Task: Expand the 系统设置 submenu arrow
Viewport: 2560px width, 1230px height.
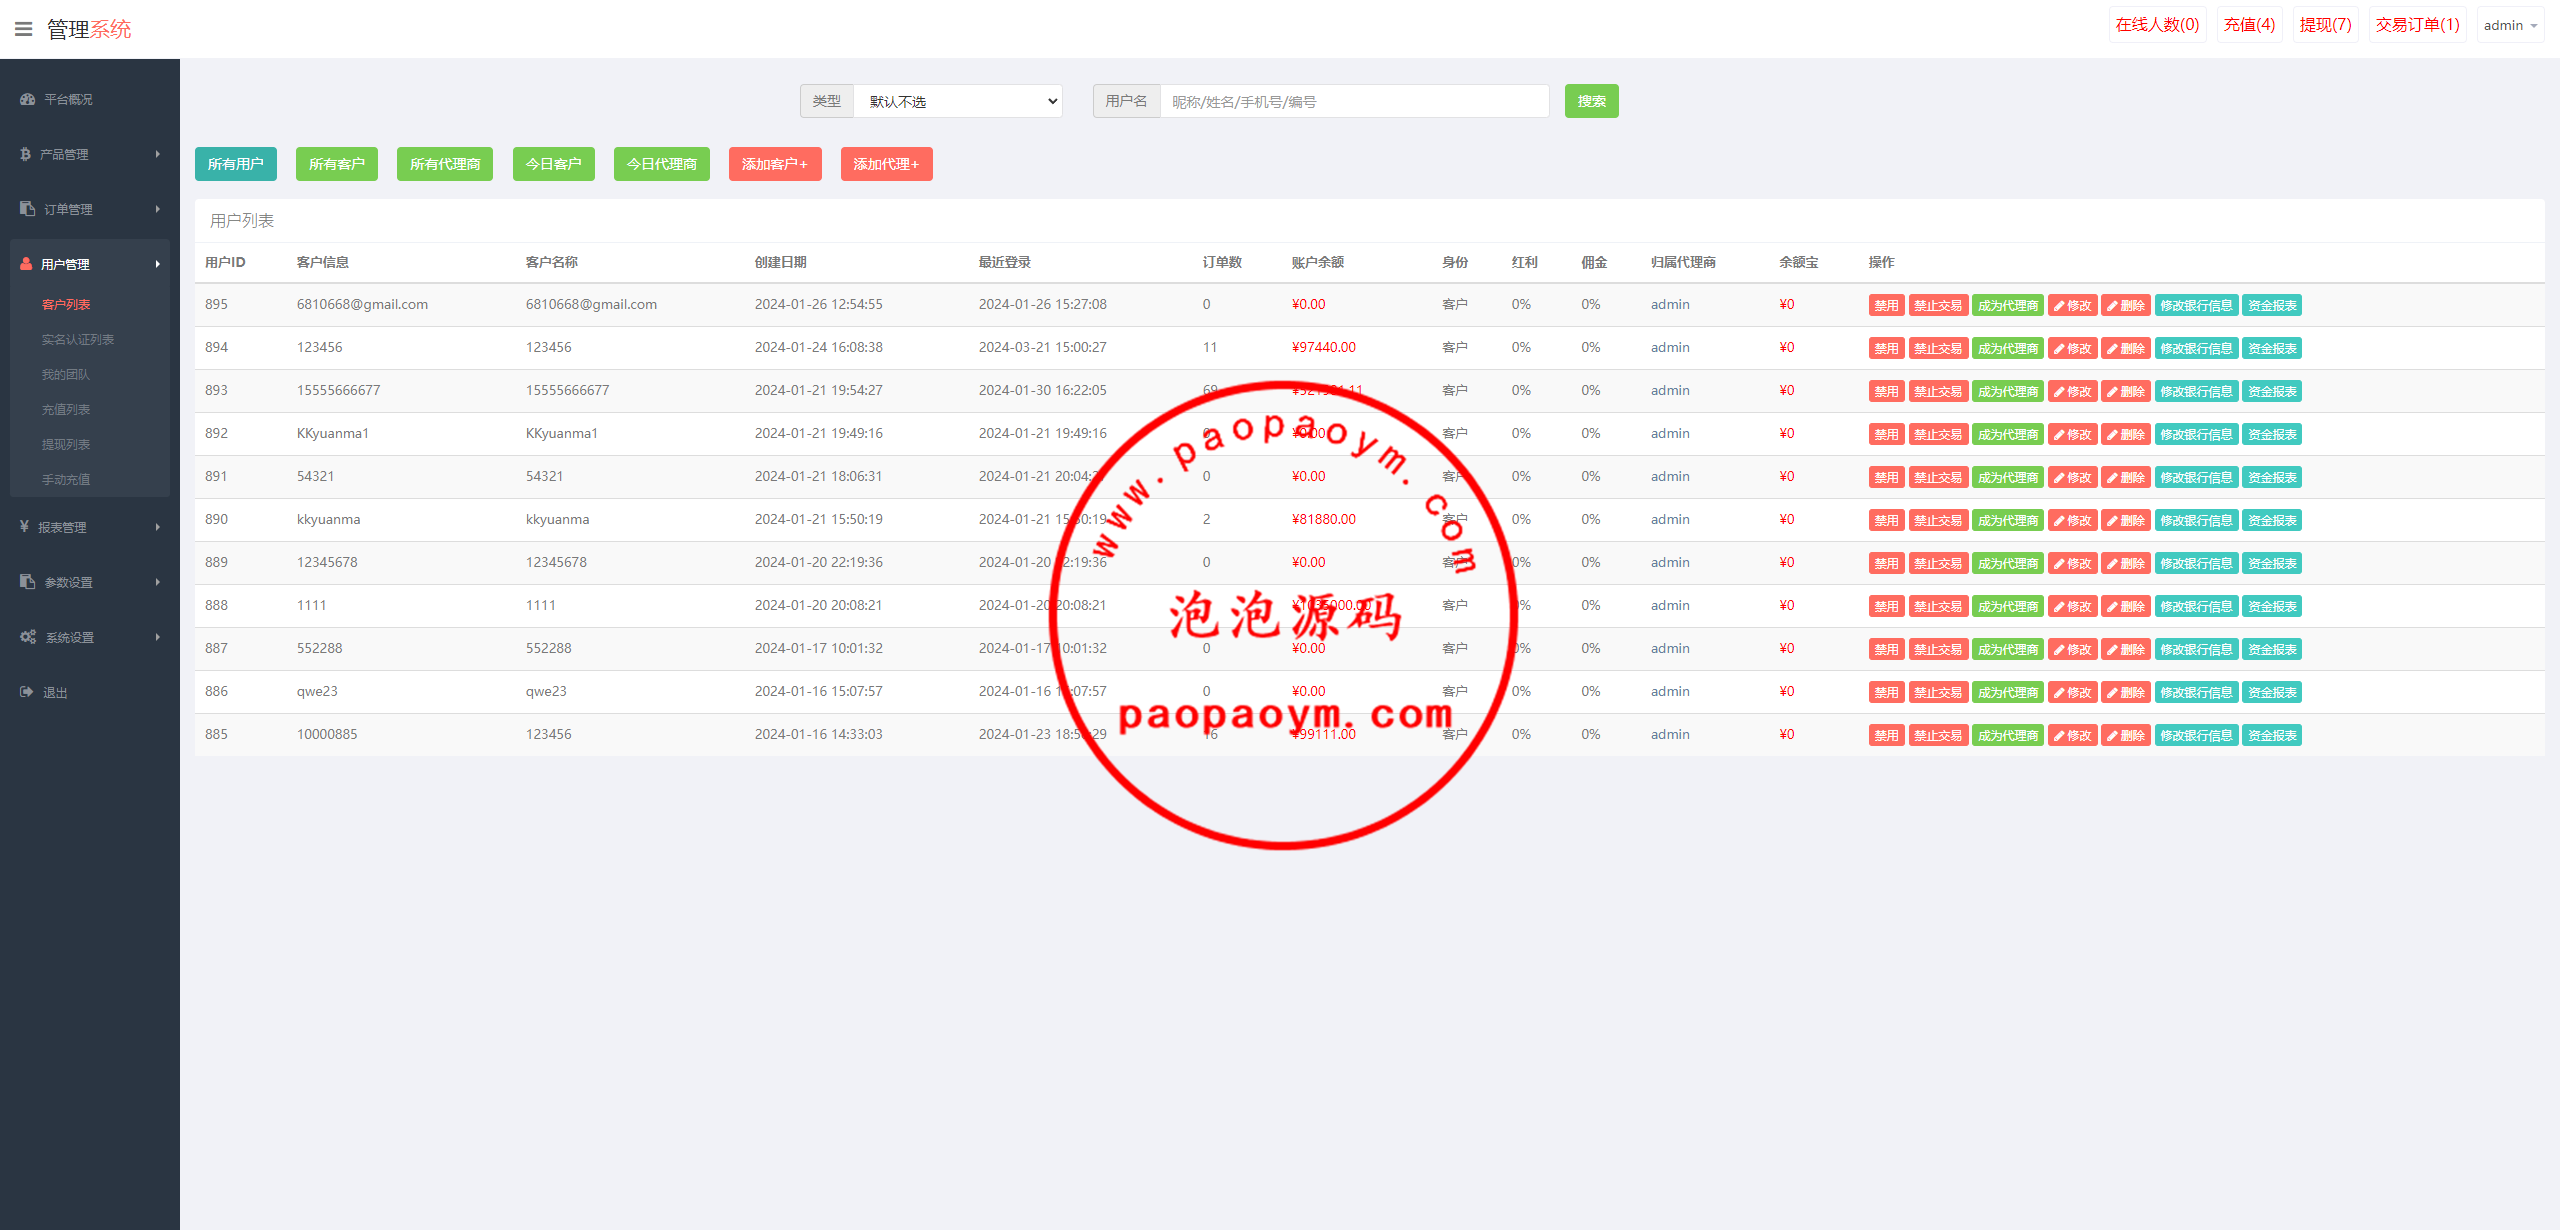Action: pos(158,637)
